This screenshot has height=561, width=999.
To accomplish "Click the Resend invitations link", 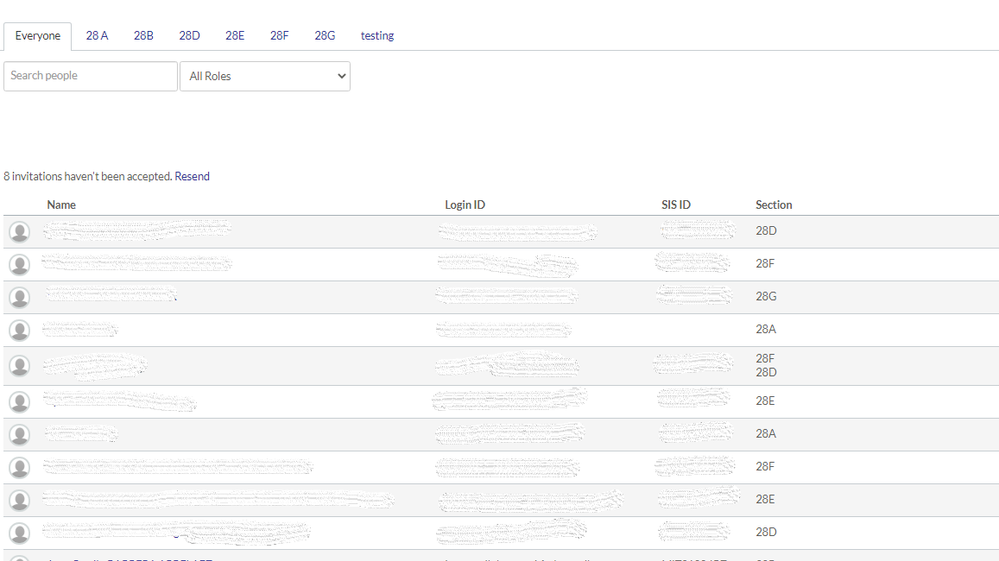I will [x=192, y=176].
